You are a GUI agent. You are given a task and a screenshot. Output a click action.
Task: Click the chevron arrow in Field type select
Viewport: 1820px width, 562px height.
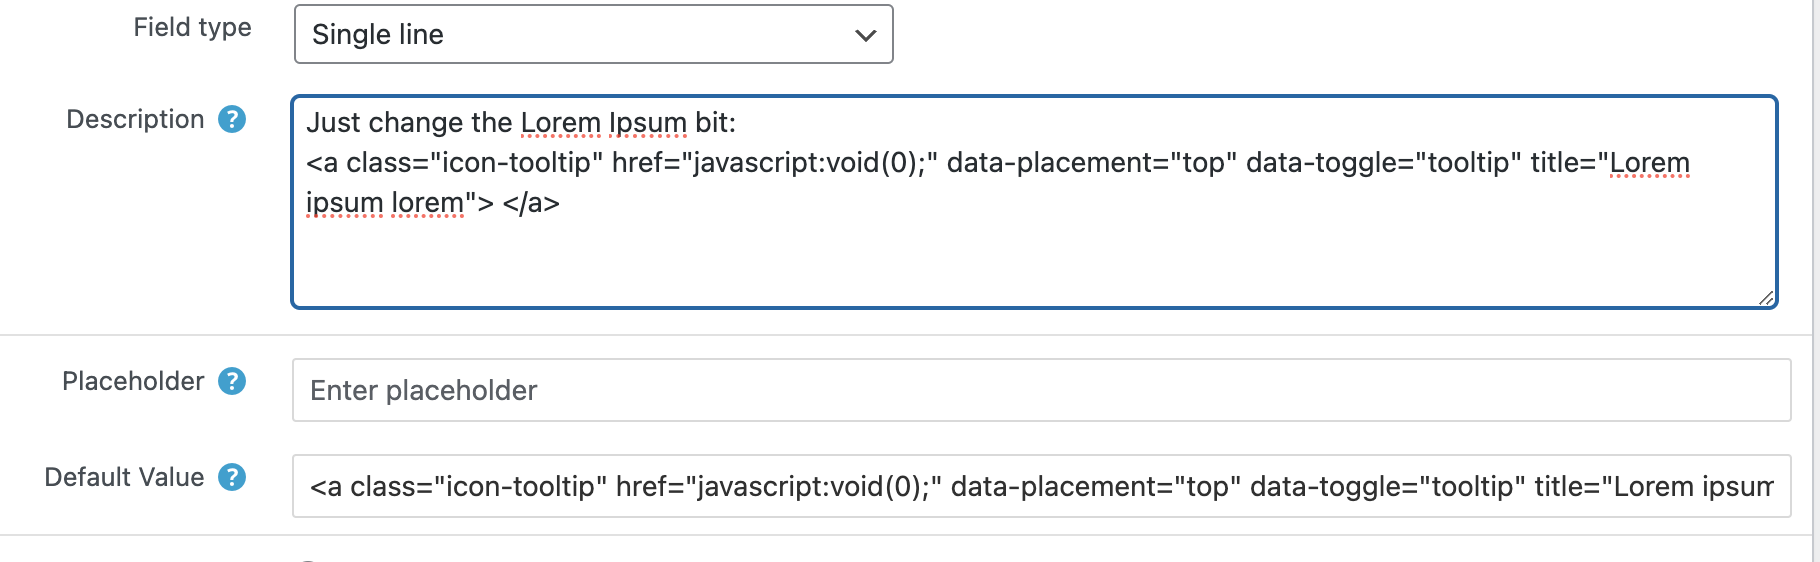coord(866,35)
